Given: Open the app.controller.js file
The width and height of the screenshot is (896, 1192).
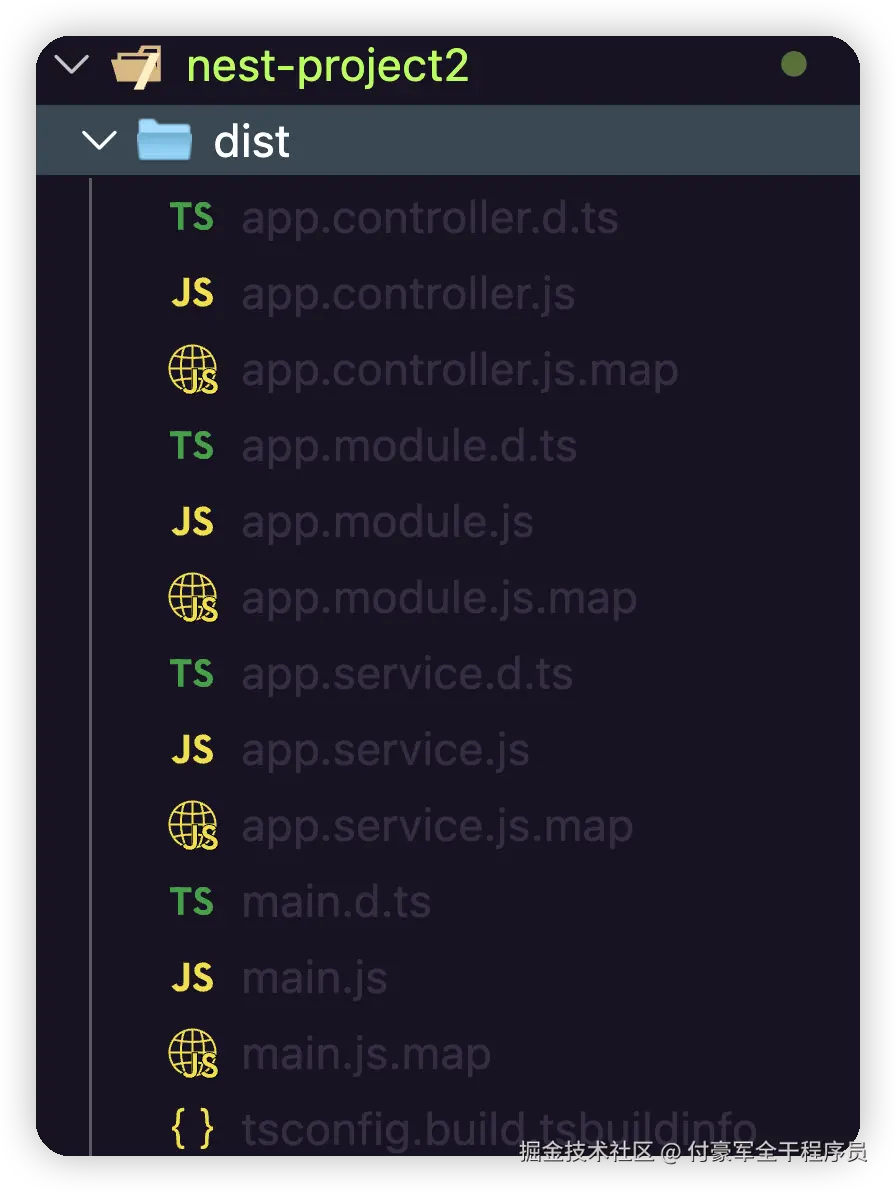Looking at the screenshot, I should pos(408,295).
